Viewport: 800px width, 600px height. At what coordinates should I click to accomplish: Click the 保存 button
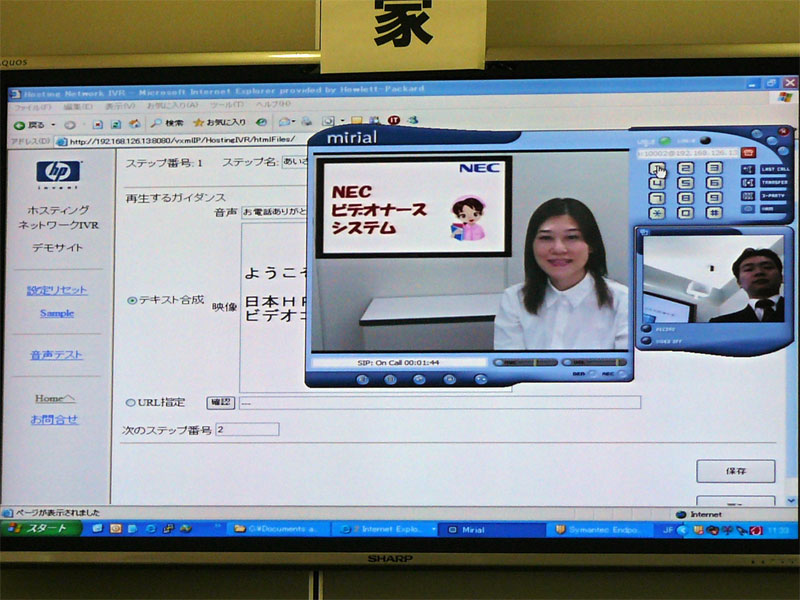(x=736, y=471)
